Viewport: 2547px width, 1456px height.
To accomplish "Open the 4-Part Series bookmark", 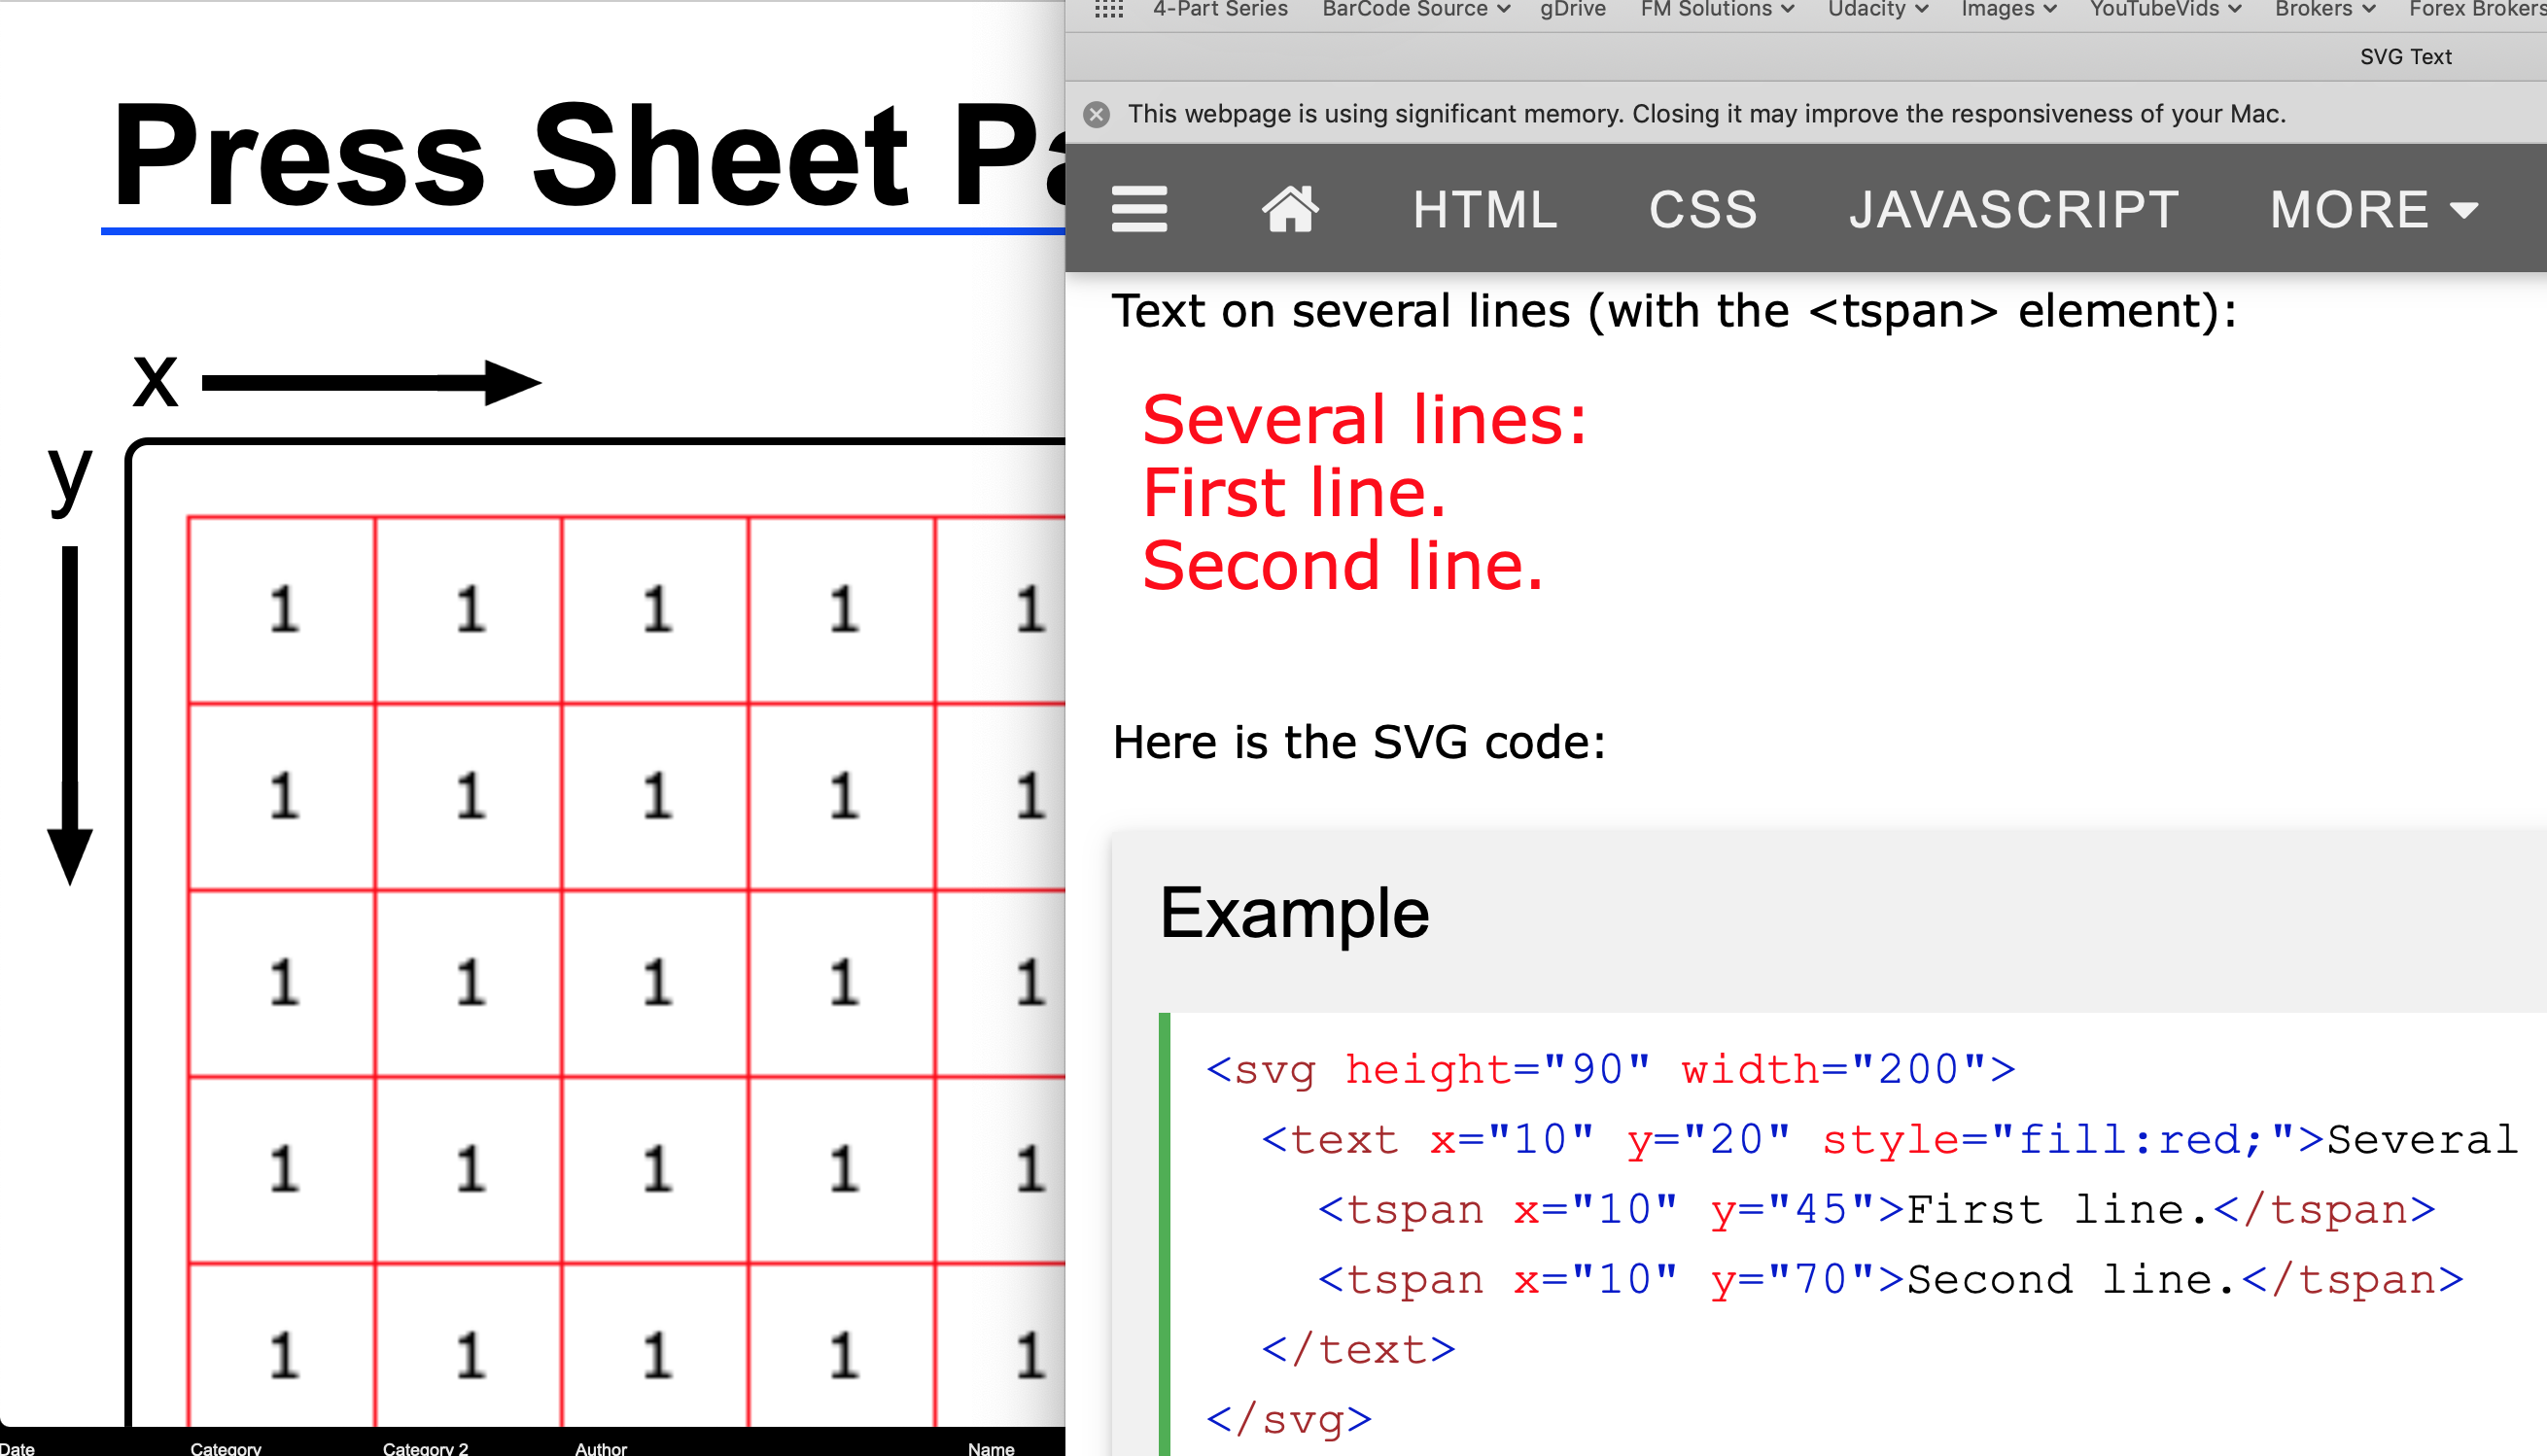I will point(1220,9).
